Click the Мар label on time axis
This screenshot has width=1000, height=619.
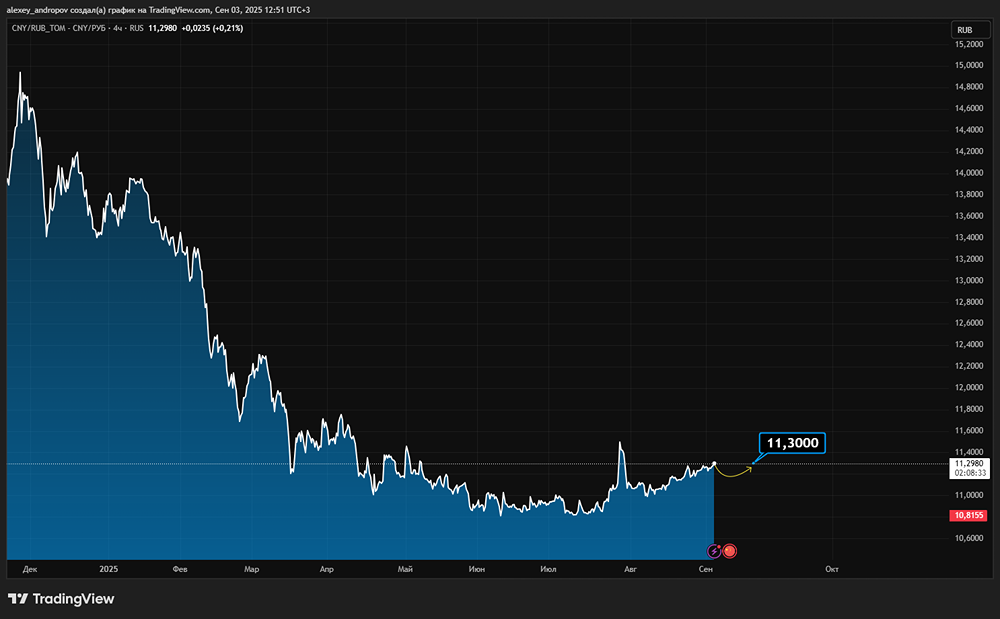point(251,569)
